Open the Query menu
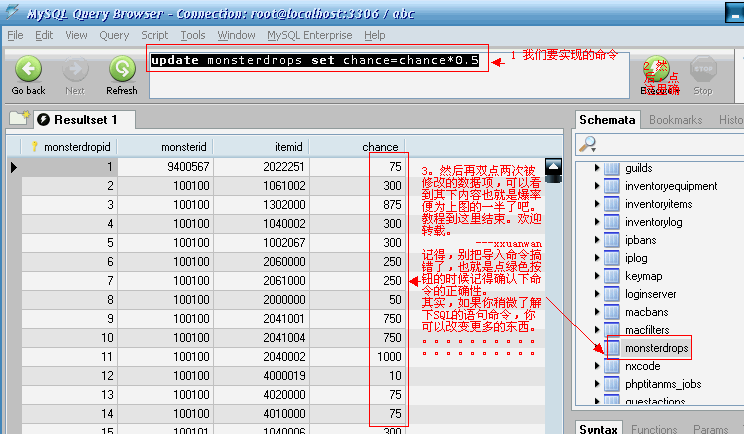Image resolution: width=744 pixels, height=434 pixels. coord(114,35)
